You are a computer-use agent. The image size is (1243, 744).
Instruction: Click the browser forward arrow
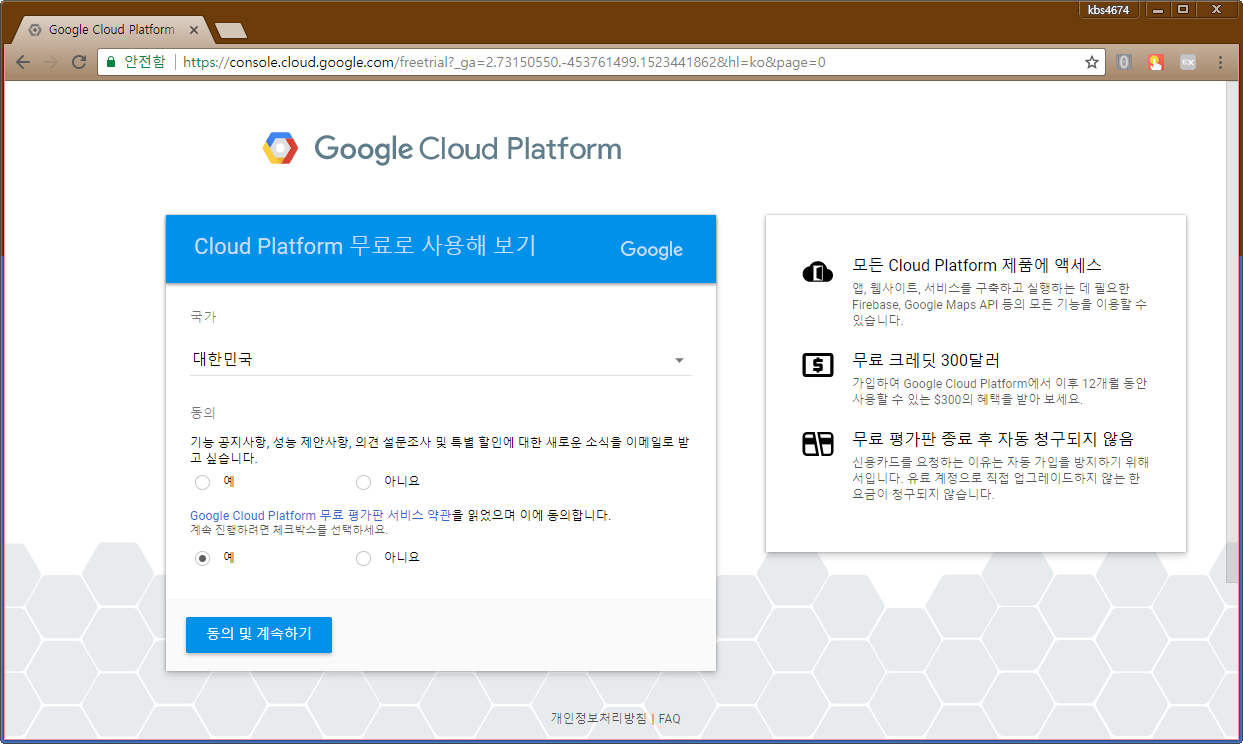tap(51, 62)
